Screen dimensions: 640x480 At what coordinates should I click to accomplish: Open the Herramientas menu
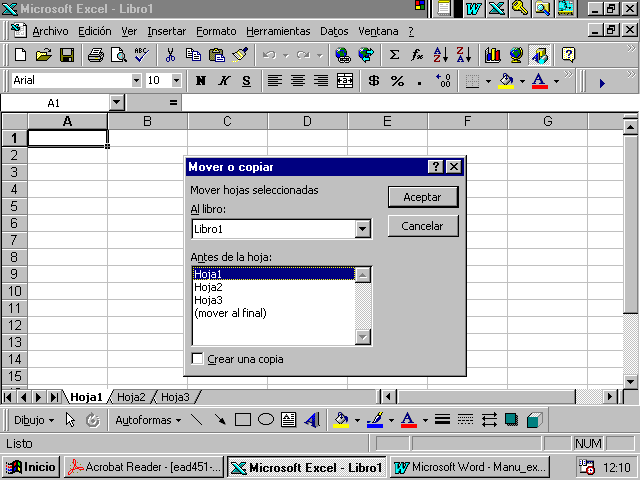[x=278, y=31]
